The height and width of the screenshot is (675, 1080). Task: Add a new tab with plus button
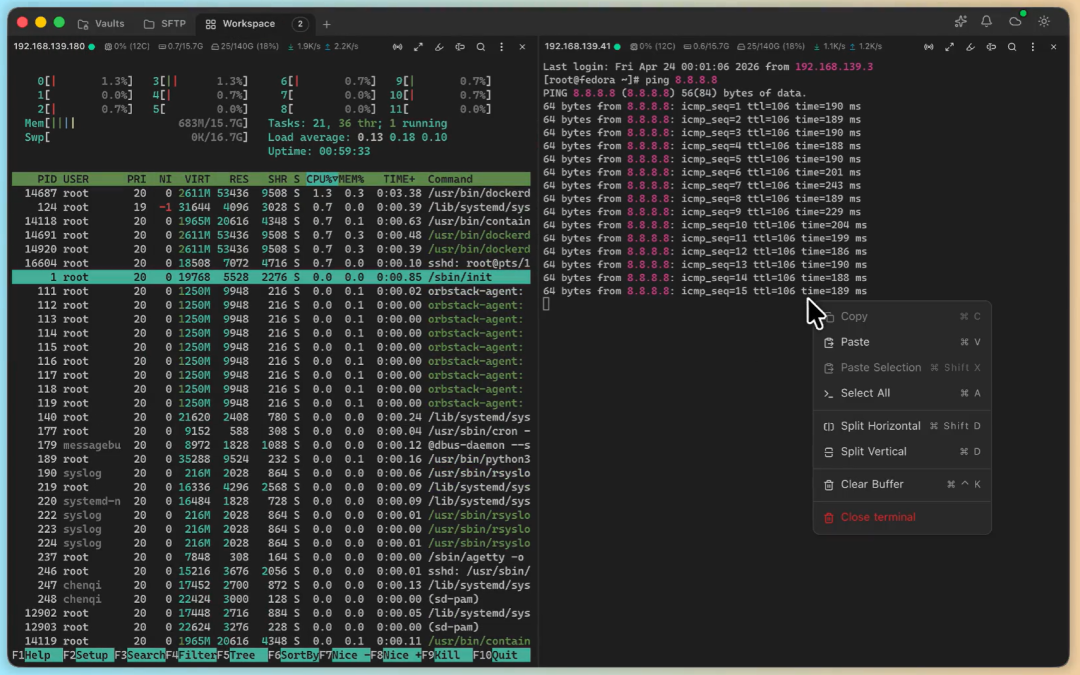326,24
